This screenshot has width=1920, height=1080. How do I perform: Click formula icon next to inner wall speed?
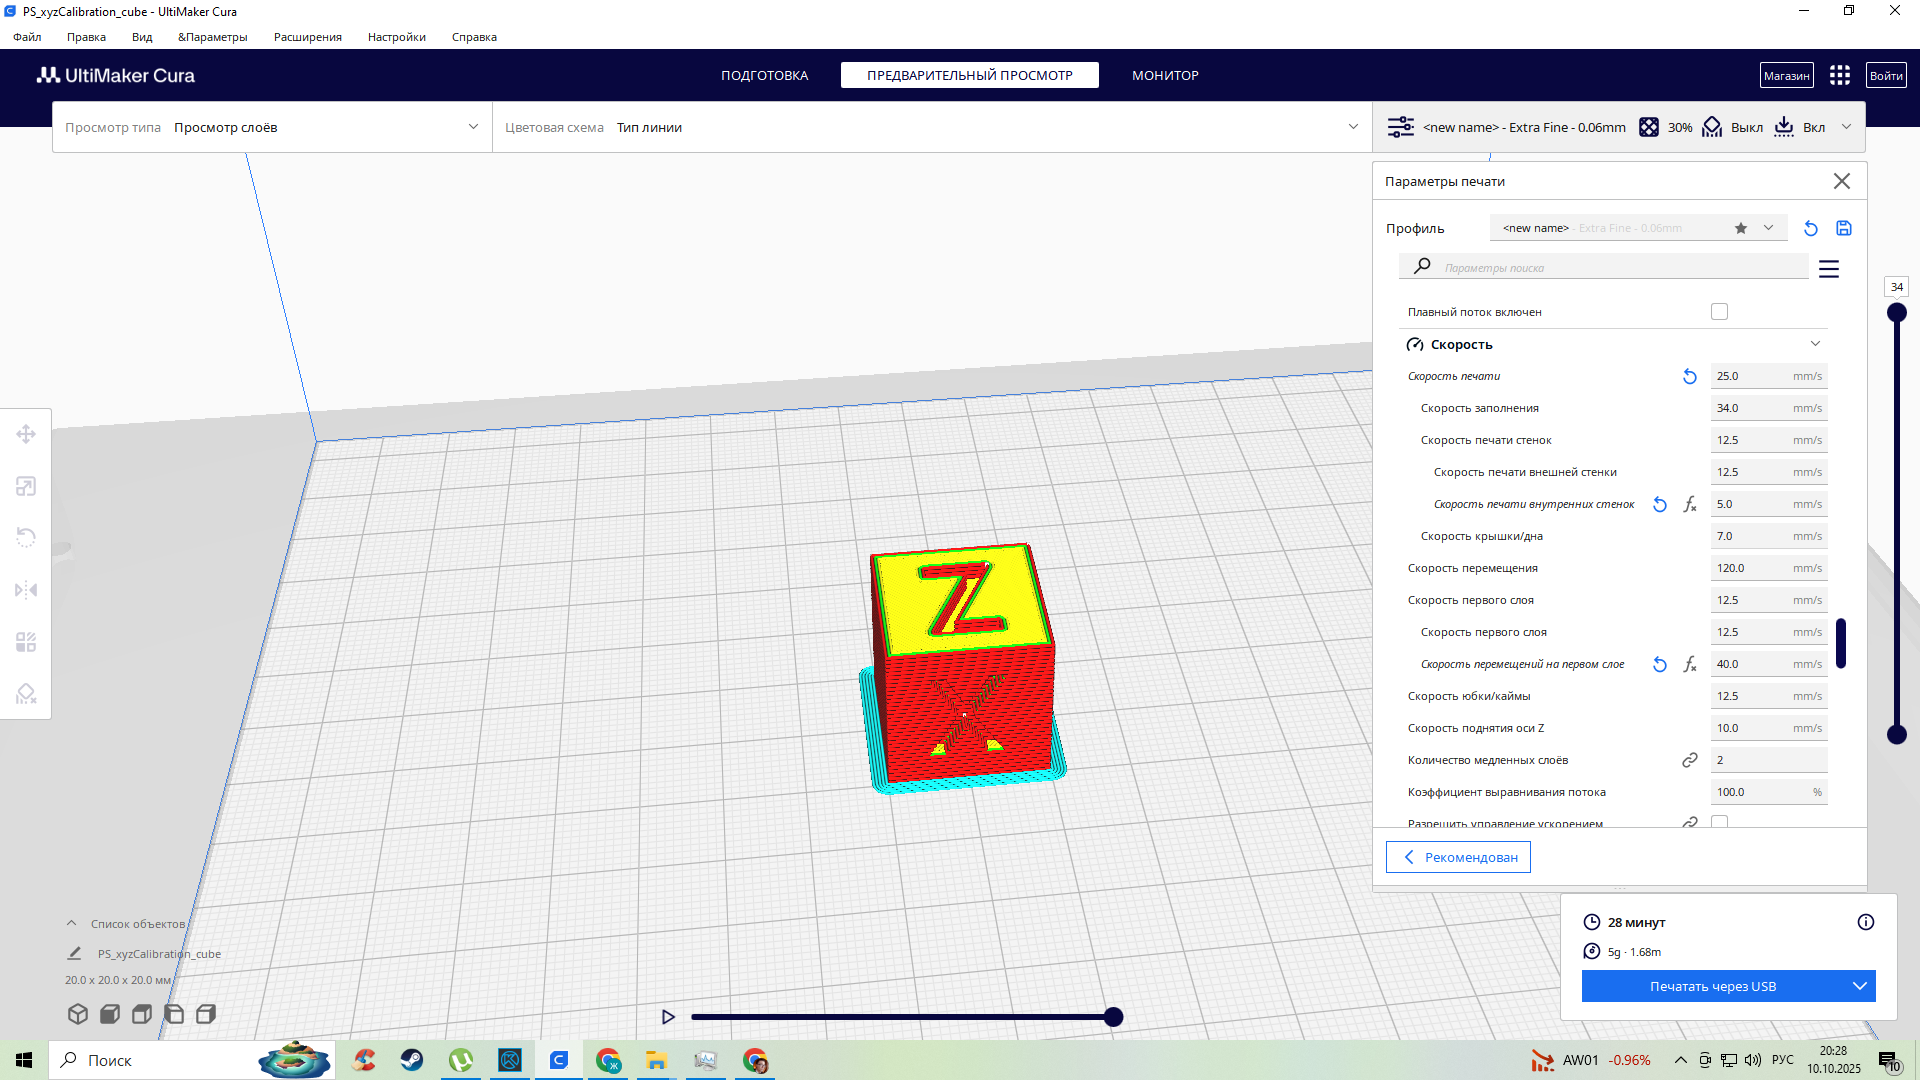coord(1690,504)
